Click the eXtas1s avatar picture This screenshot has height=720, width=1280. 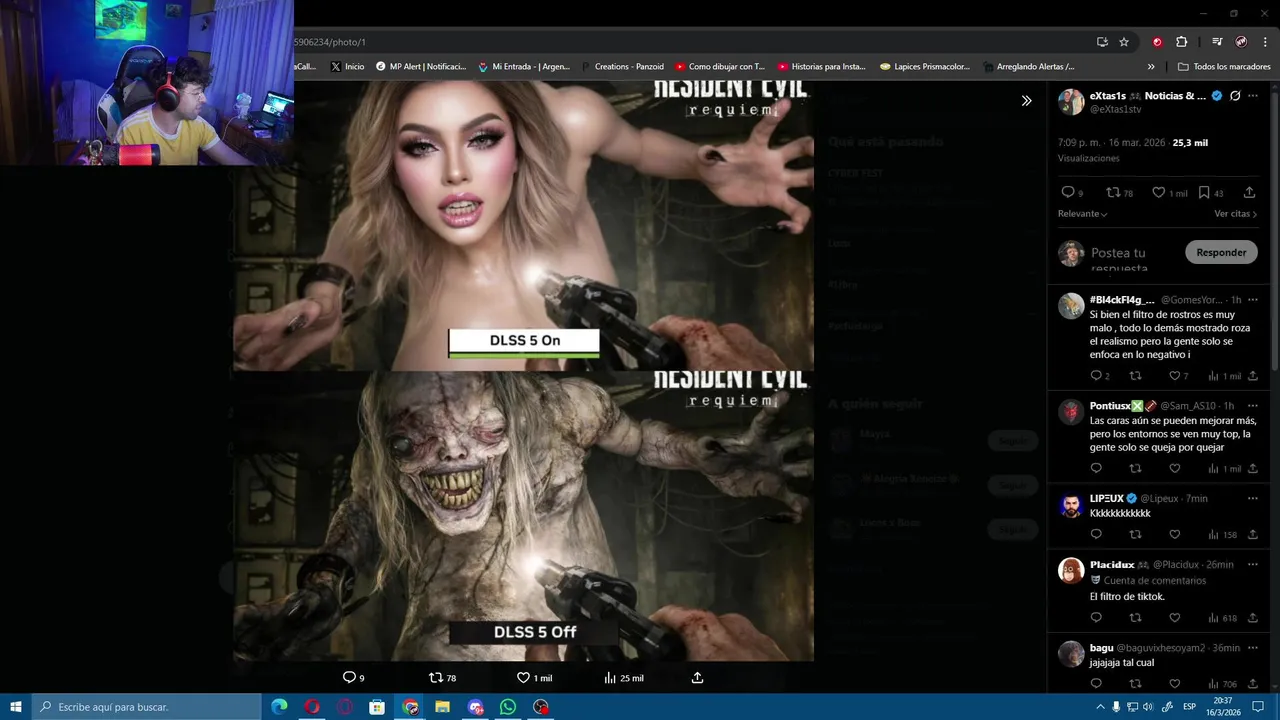coord(1071,101)
